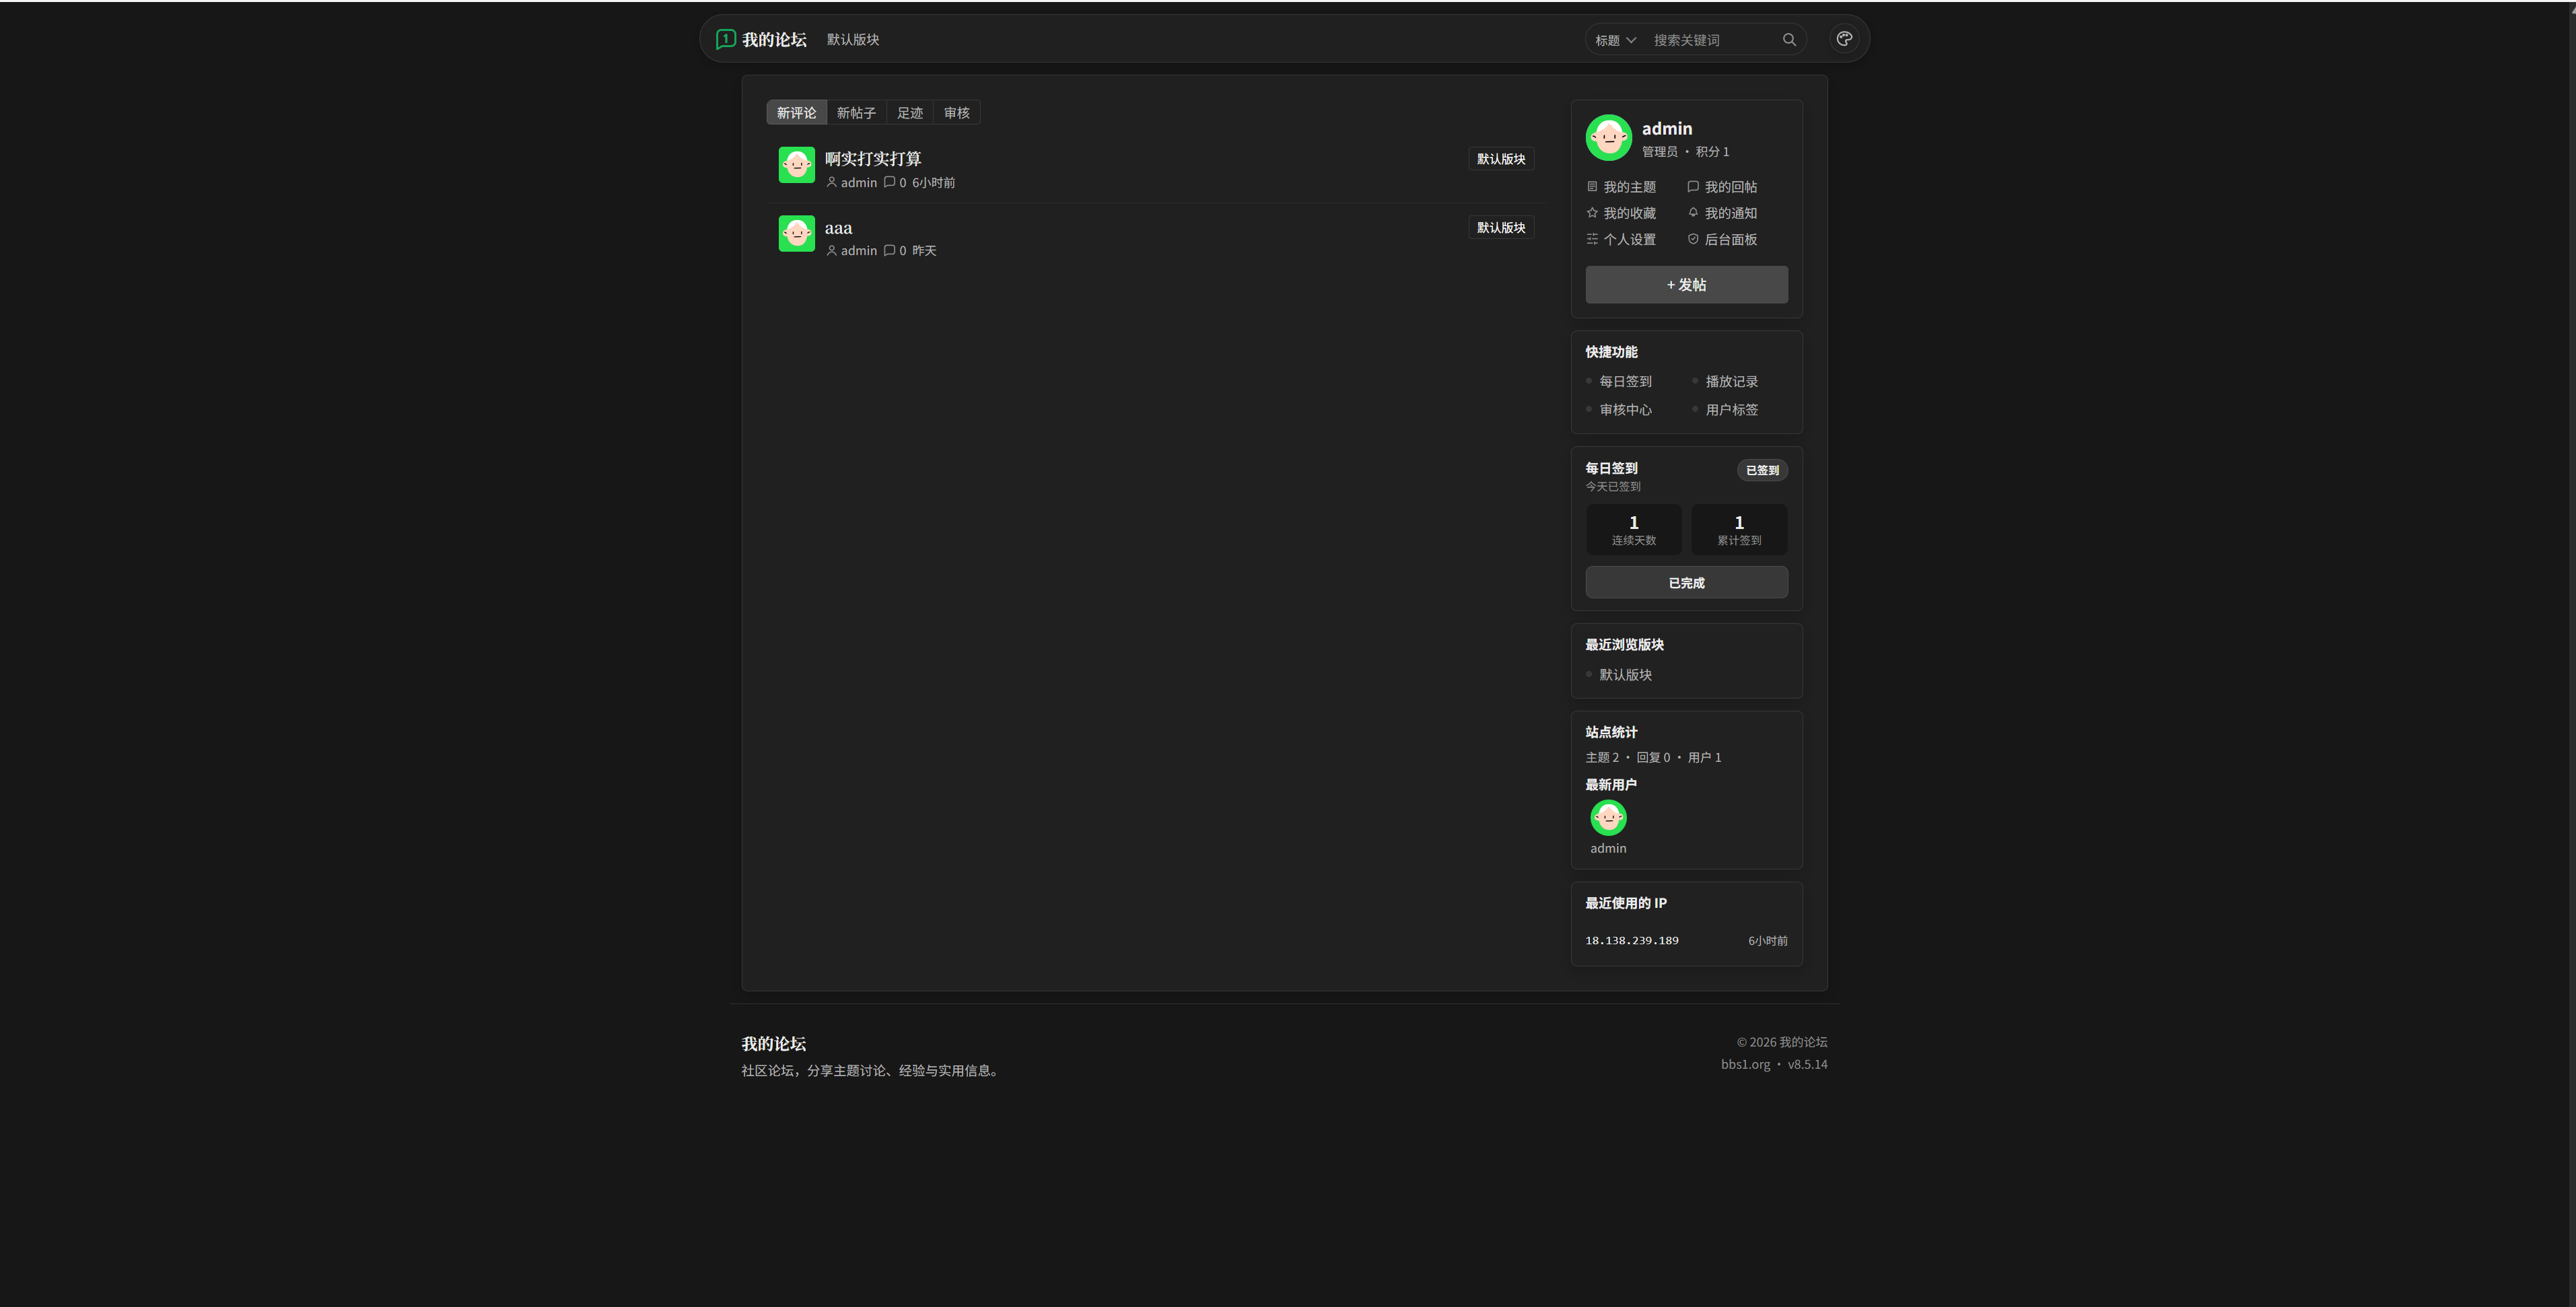This screenshot has width=2576, height=1307.
Task: Click the 累计签到 counter box
Action: click(x=1739, y=530)
